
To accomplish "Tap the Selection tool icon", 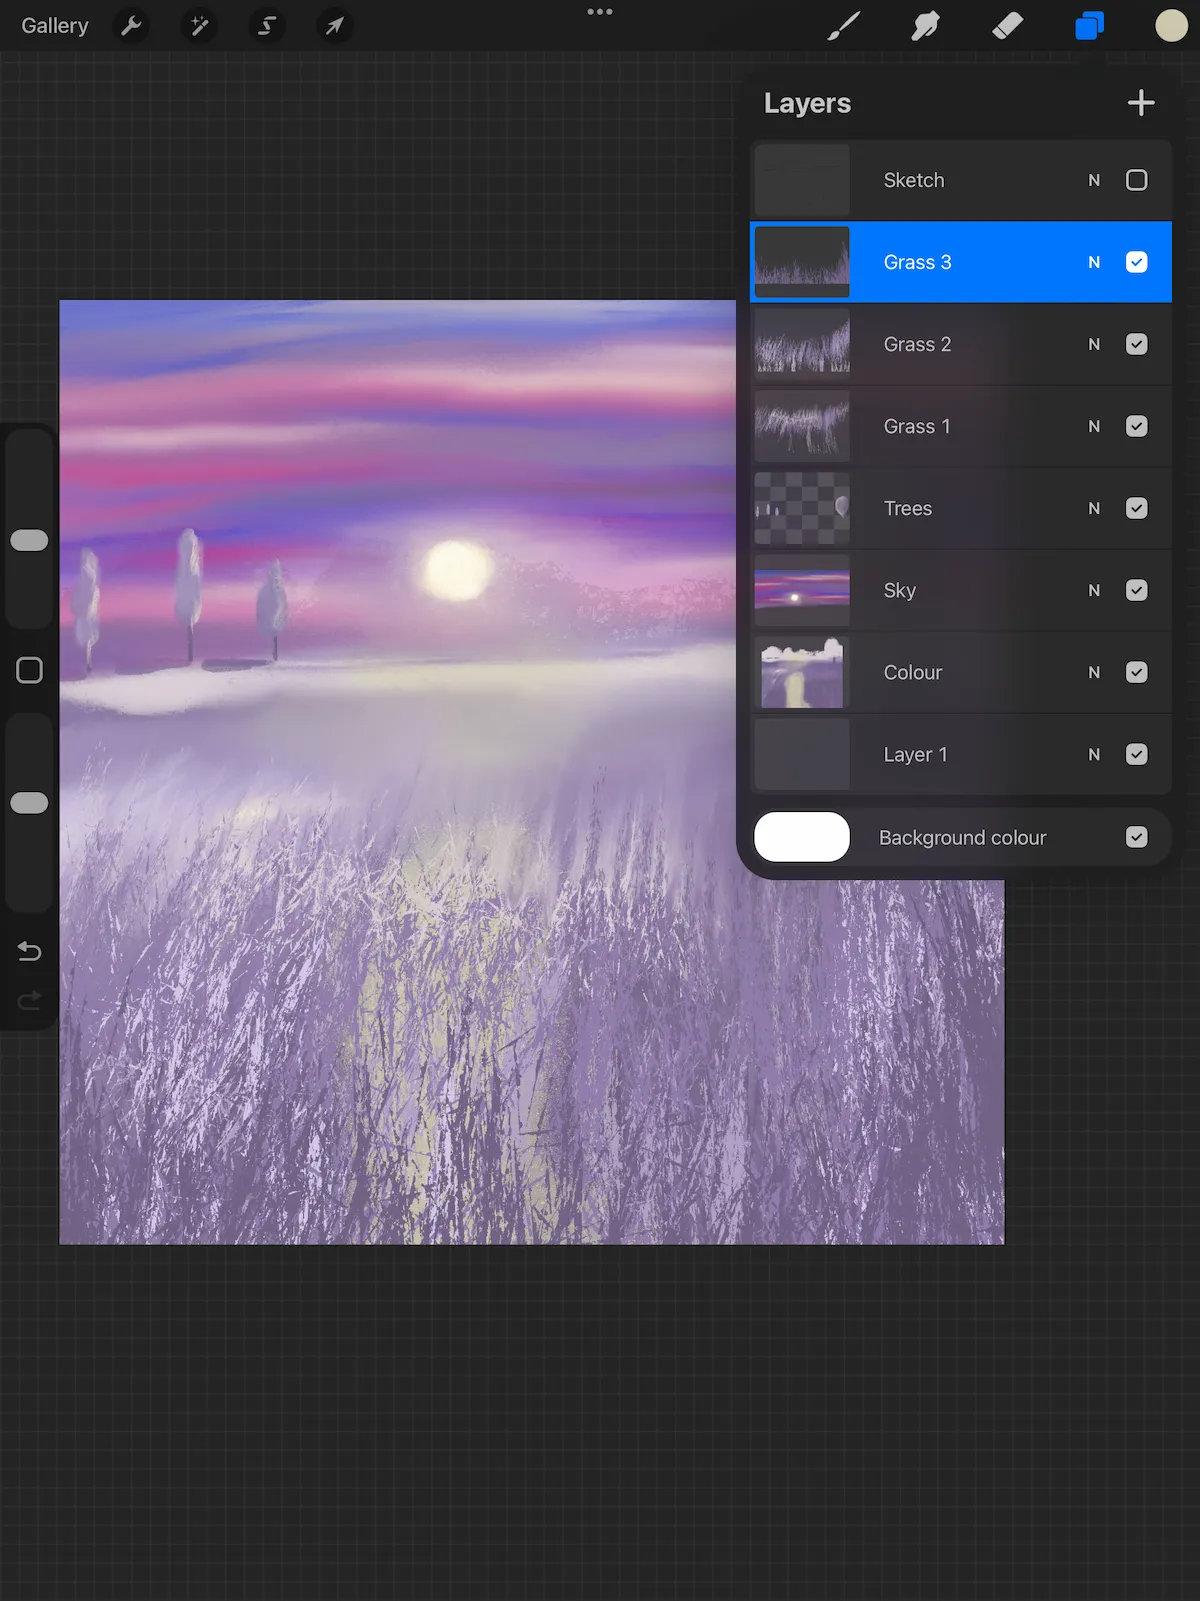I will coord(267,26).
